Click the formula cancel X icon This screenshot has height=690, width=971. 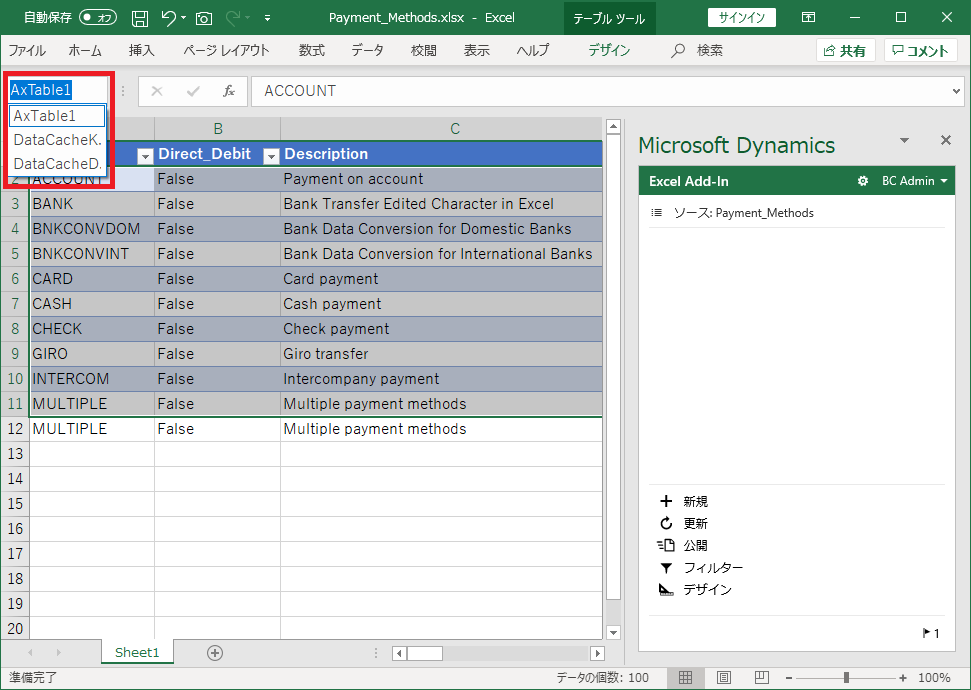click(x=157, y=92)
